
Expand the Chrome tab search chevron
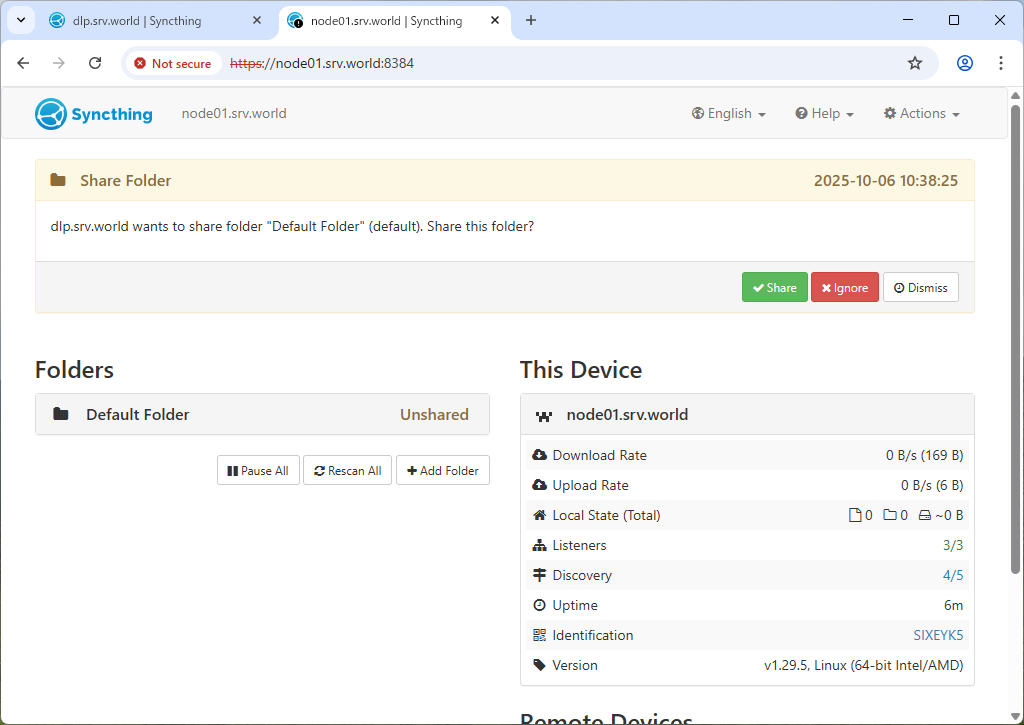(x=20, y=20)
